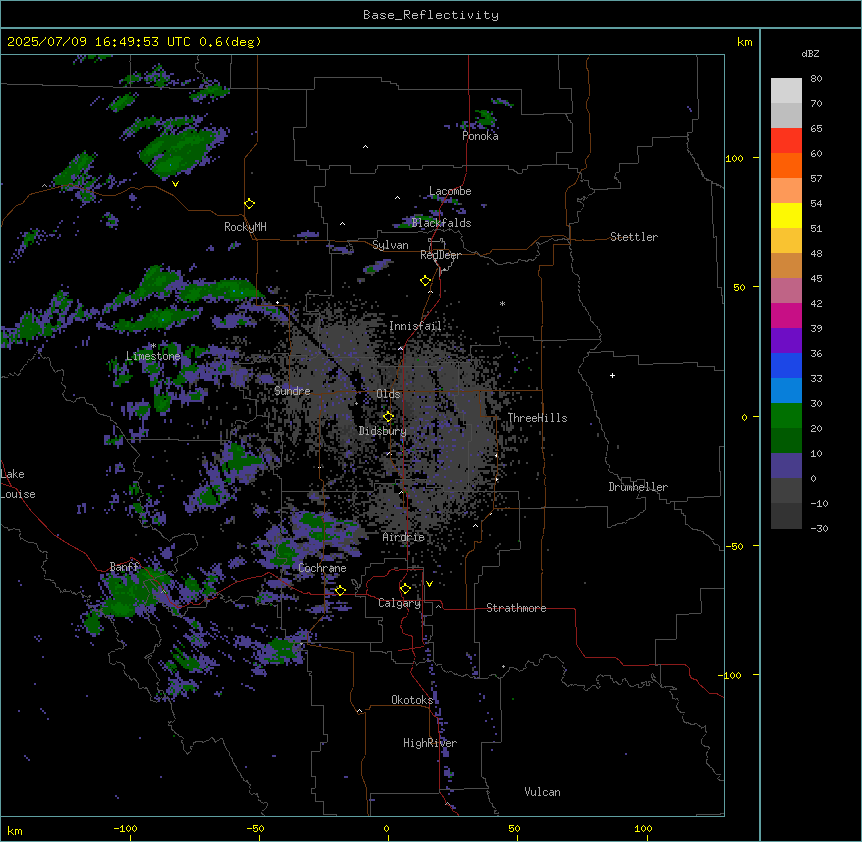
Task: Select the Banff label on the map
Action: 125,567
